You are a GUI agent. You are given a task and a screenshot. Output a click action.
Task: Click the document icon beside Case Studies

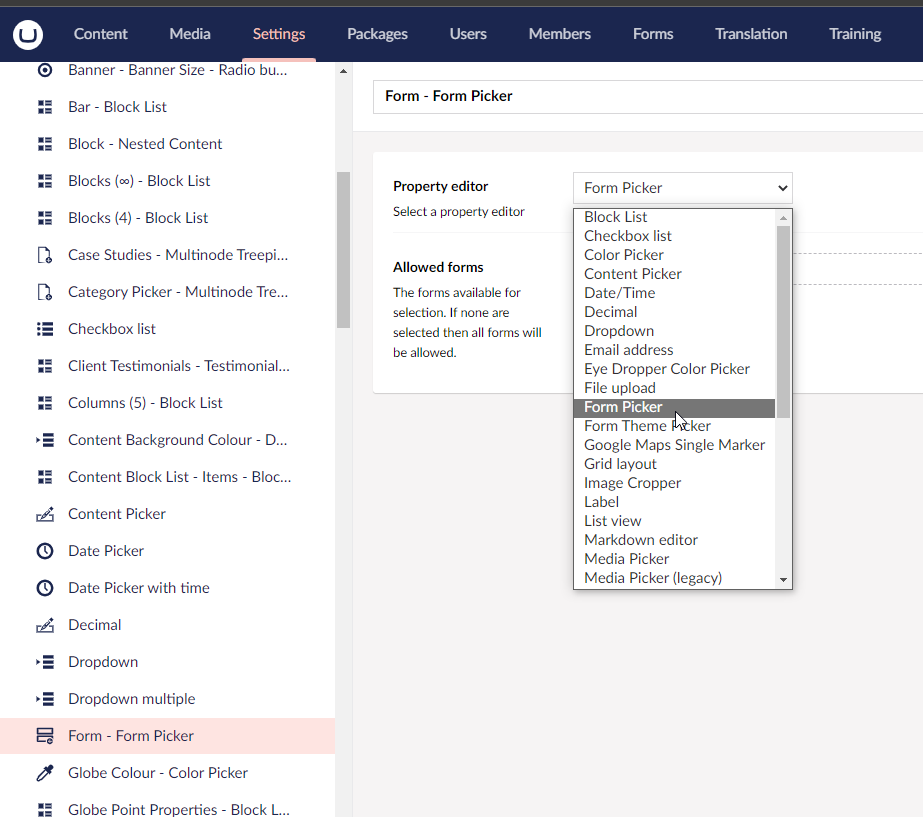point(44,254)
